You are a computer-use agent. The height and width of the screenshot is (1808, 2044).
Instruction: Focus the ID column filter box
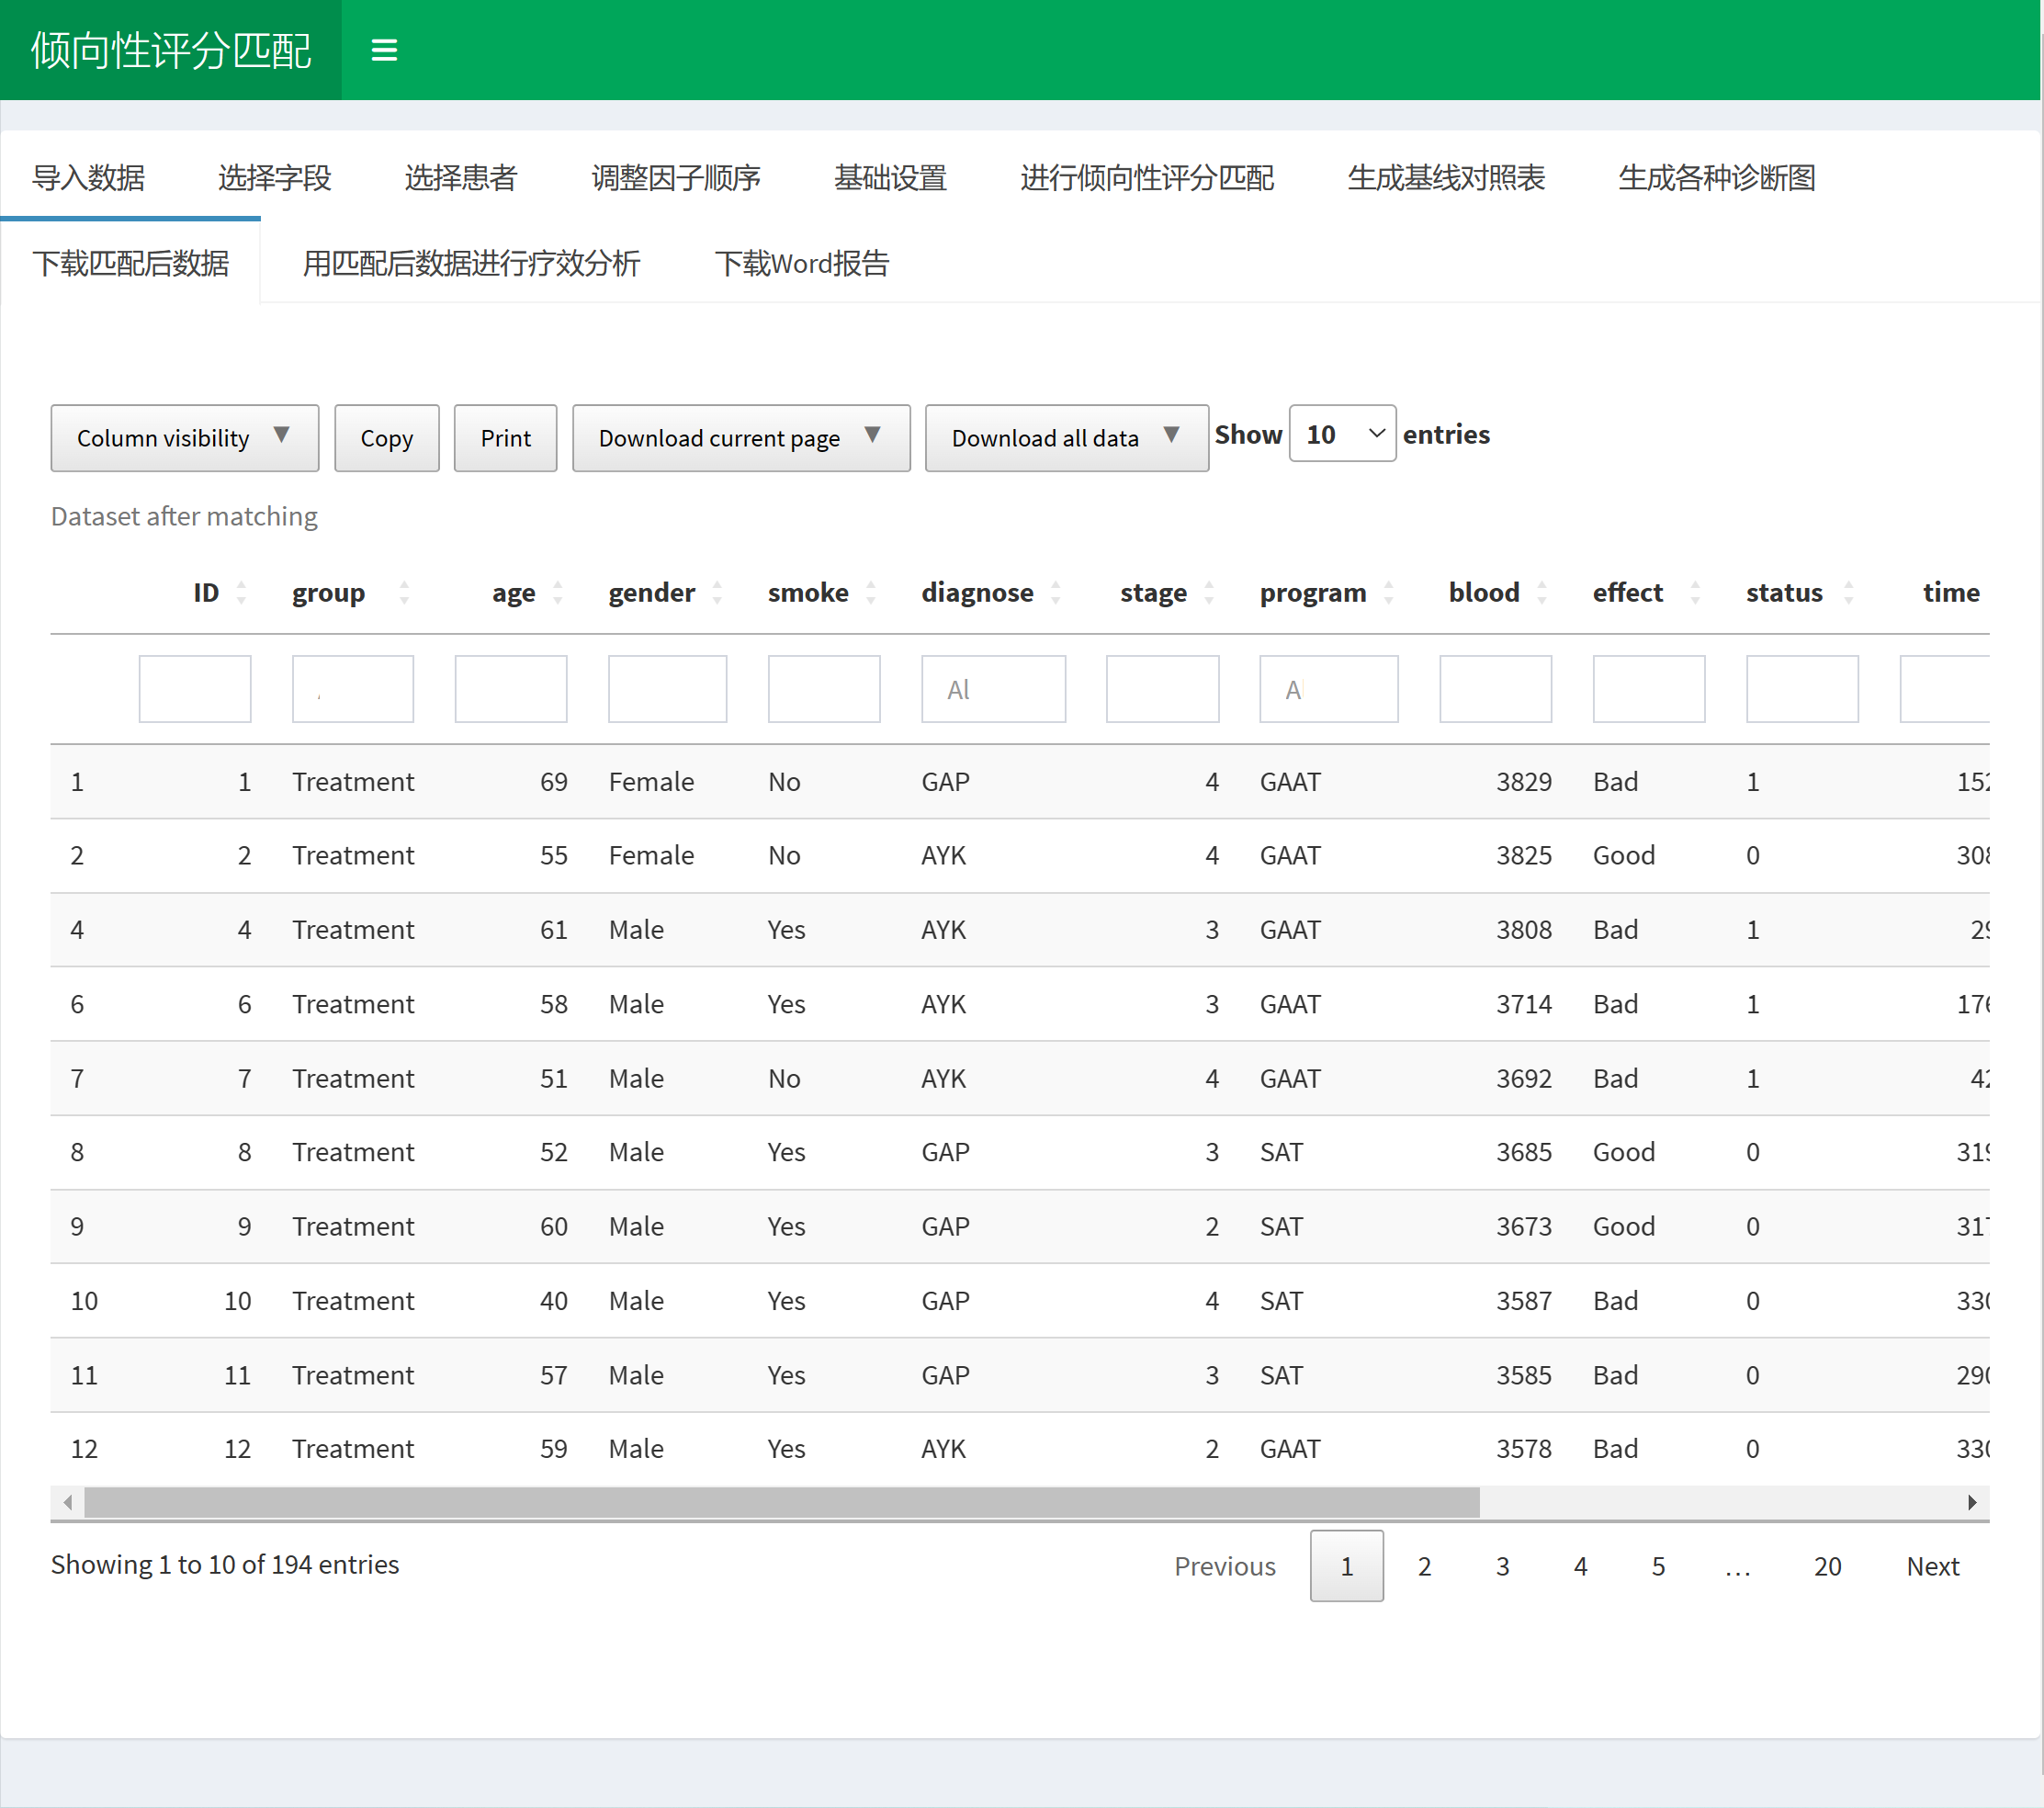pyautogui.click(x=195, y=689)
